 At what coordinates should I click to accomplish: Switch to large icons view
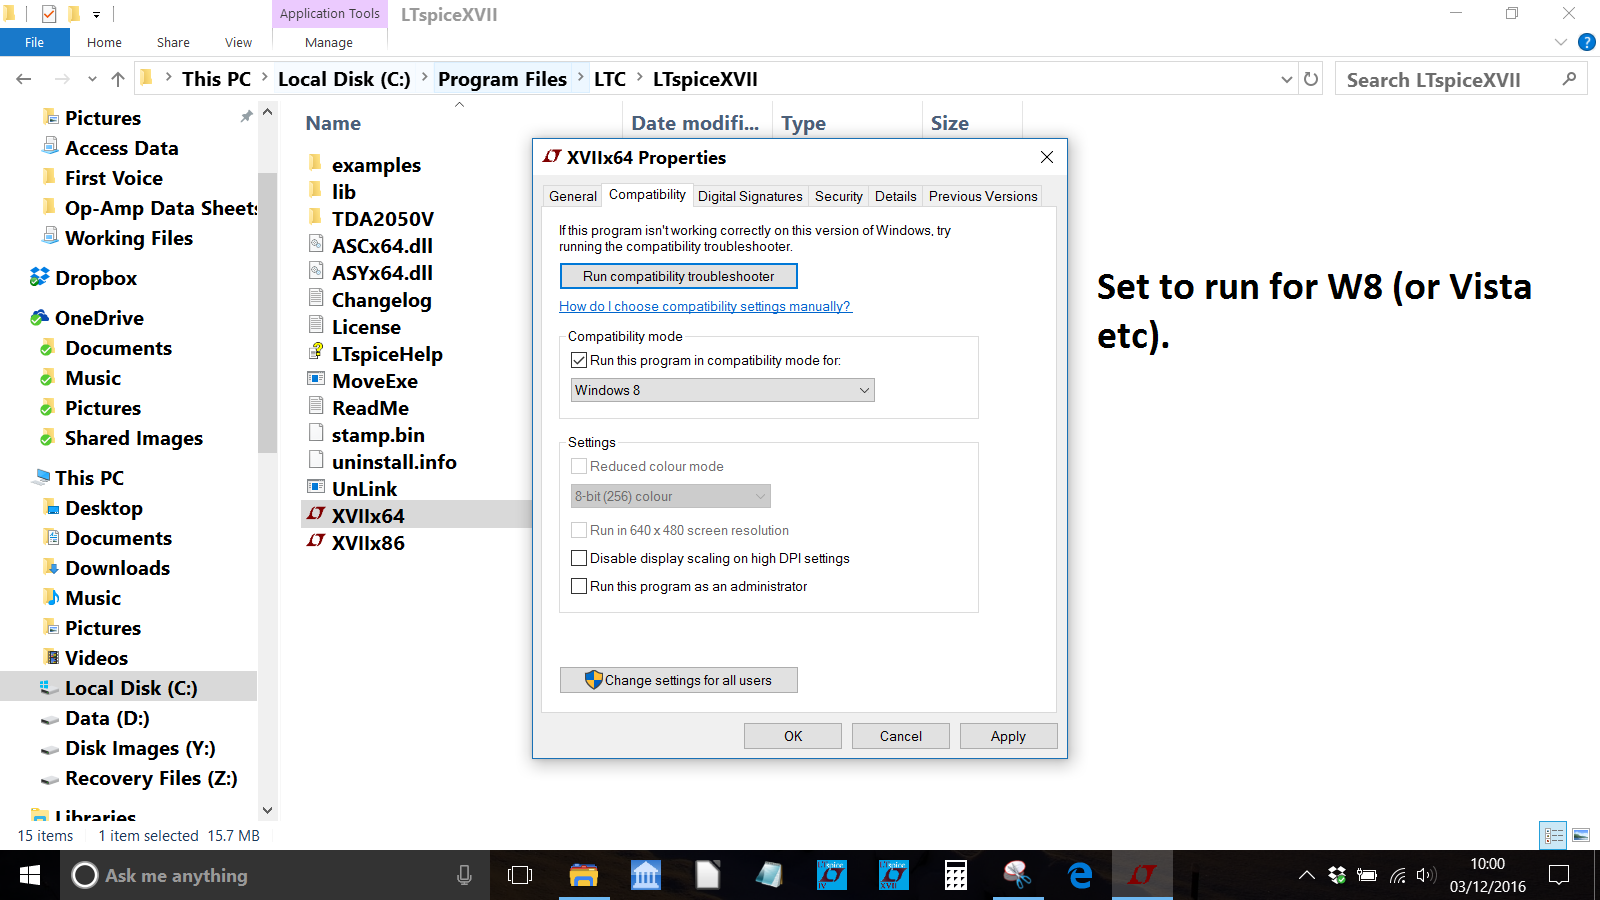(1581, 835)
